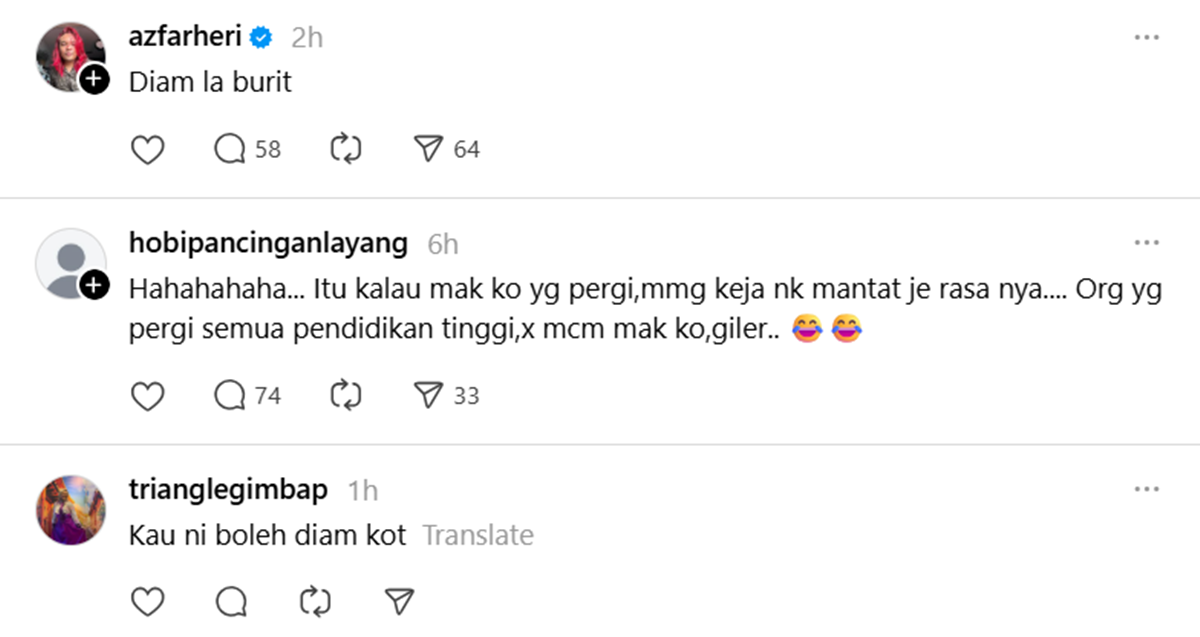Follow hobipancinganlayang using avatar plus badge
Screen dimensions: 1200x637
coord(94,286)
